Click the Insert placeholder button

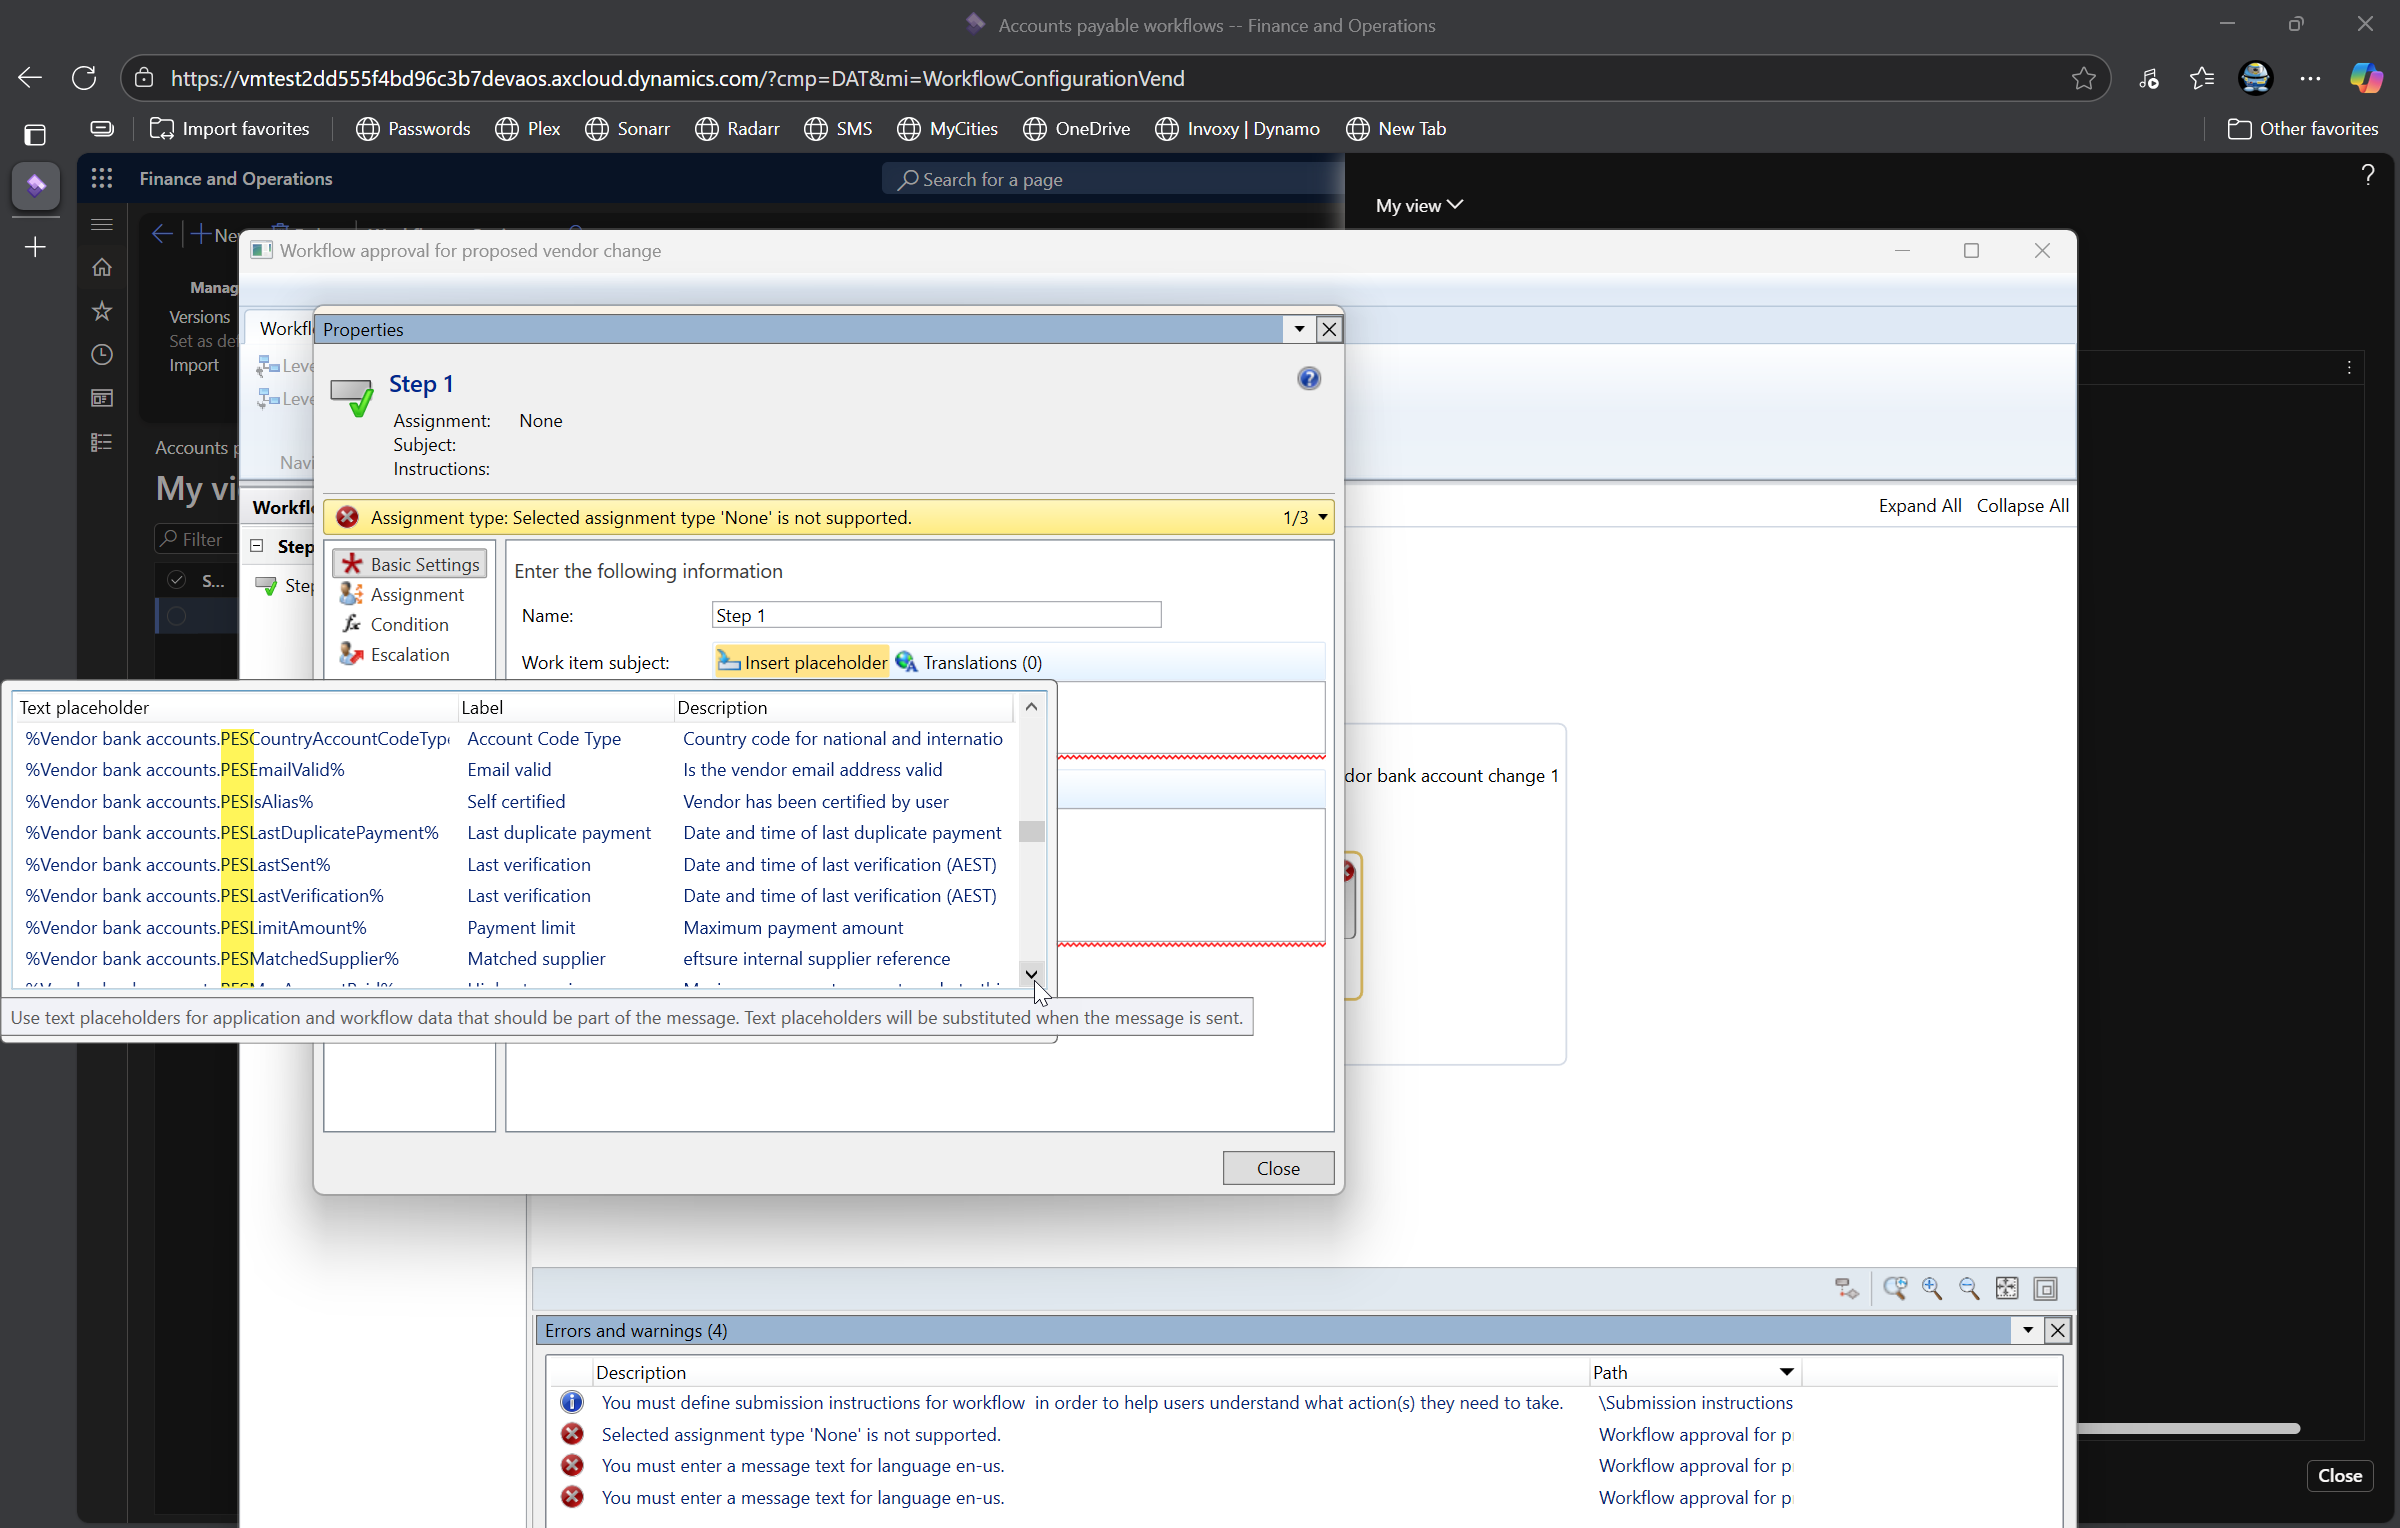point(802,662)
